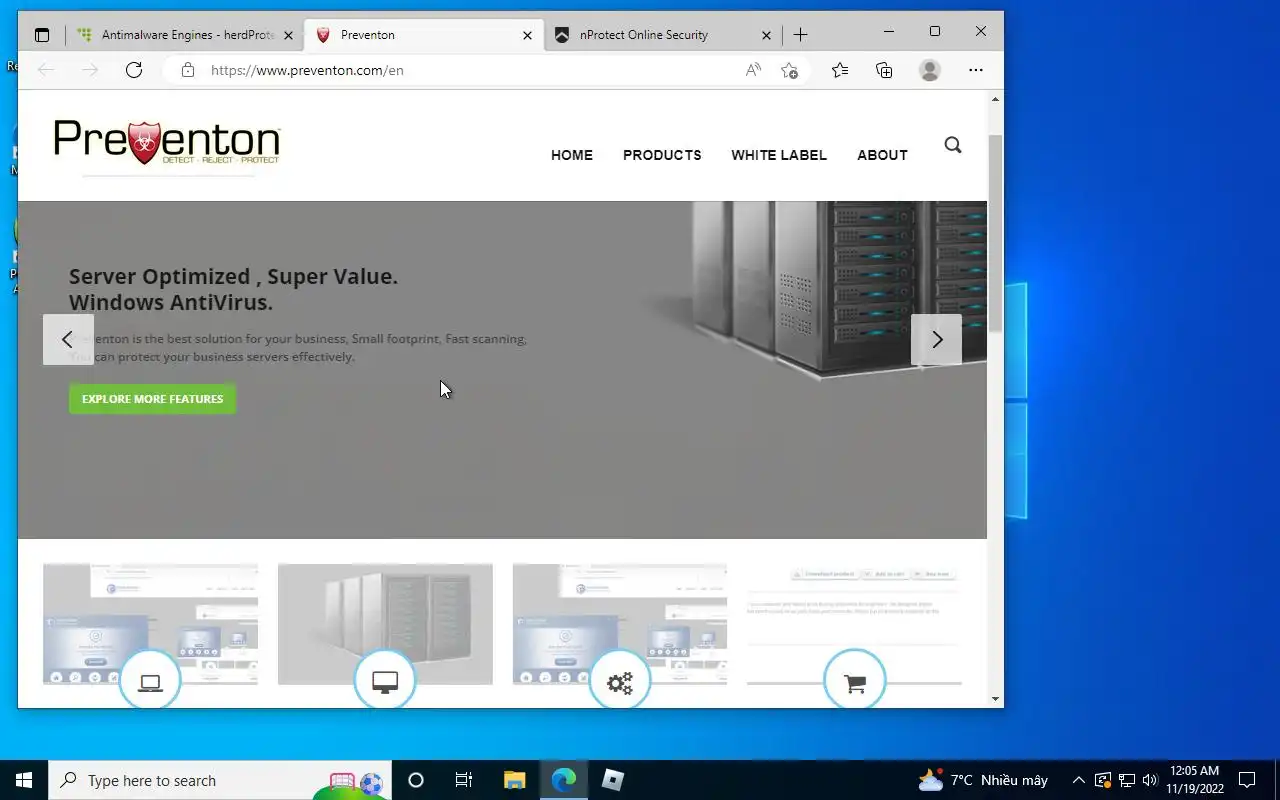Click Microsoft Edge taskbar icon
Viewport: 1280px width, 800px height.
point(564,780)
